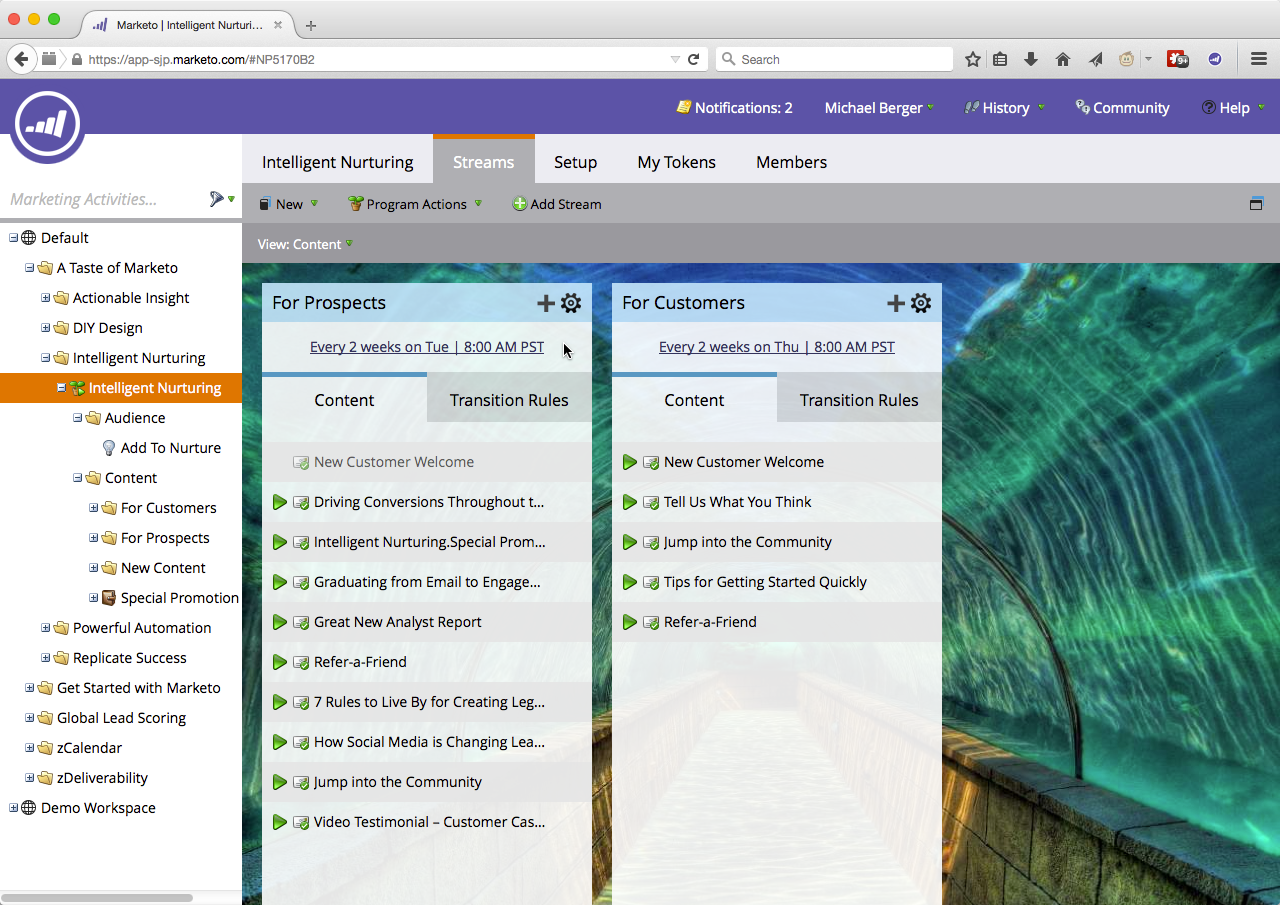Open Transition Rules tab in For Prospects
The width and height of the screenshot is (1280, 905).
[508, 400]
